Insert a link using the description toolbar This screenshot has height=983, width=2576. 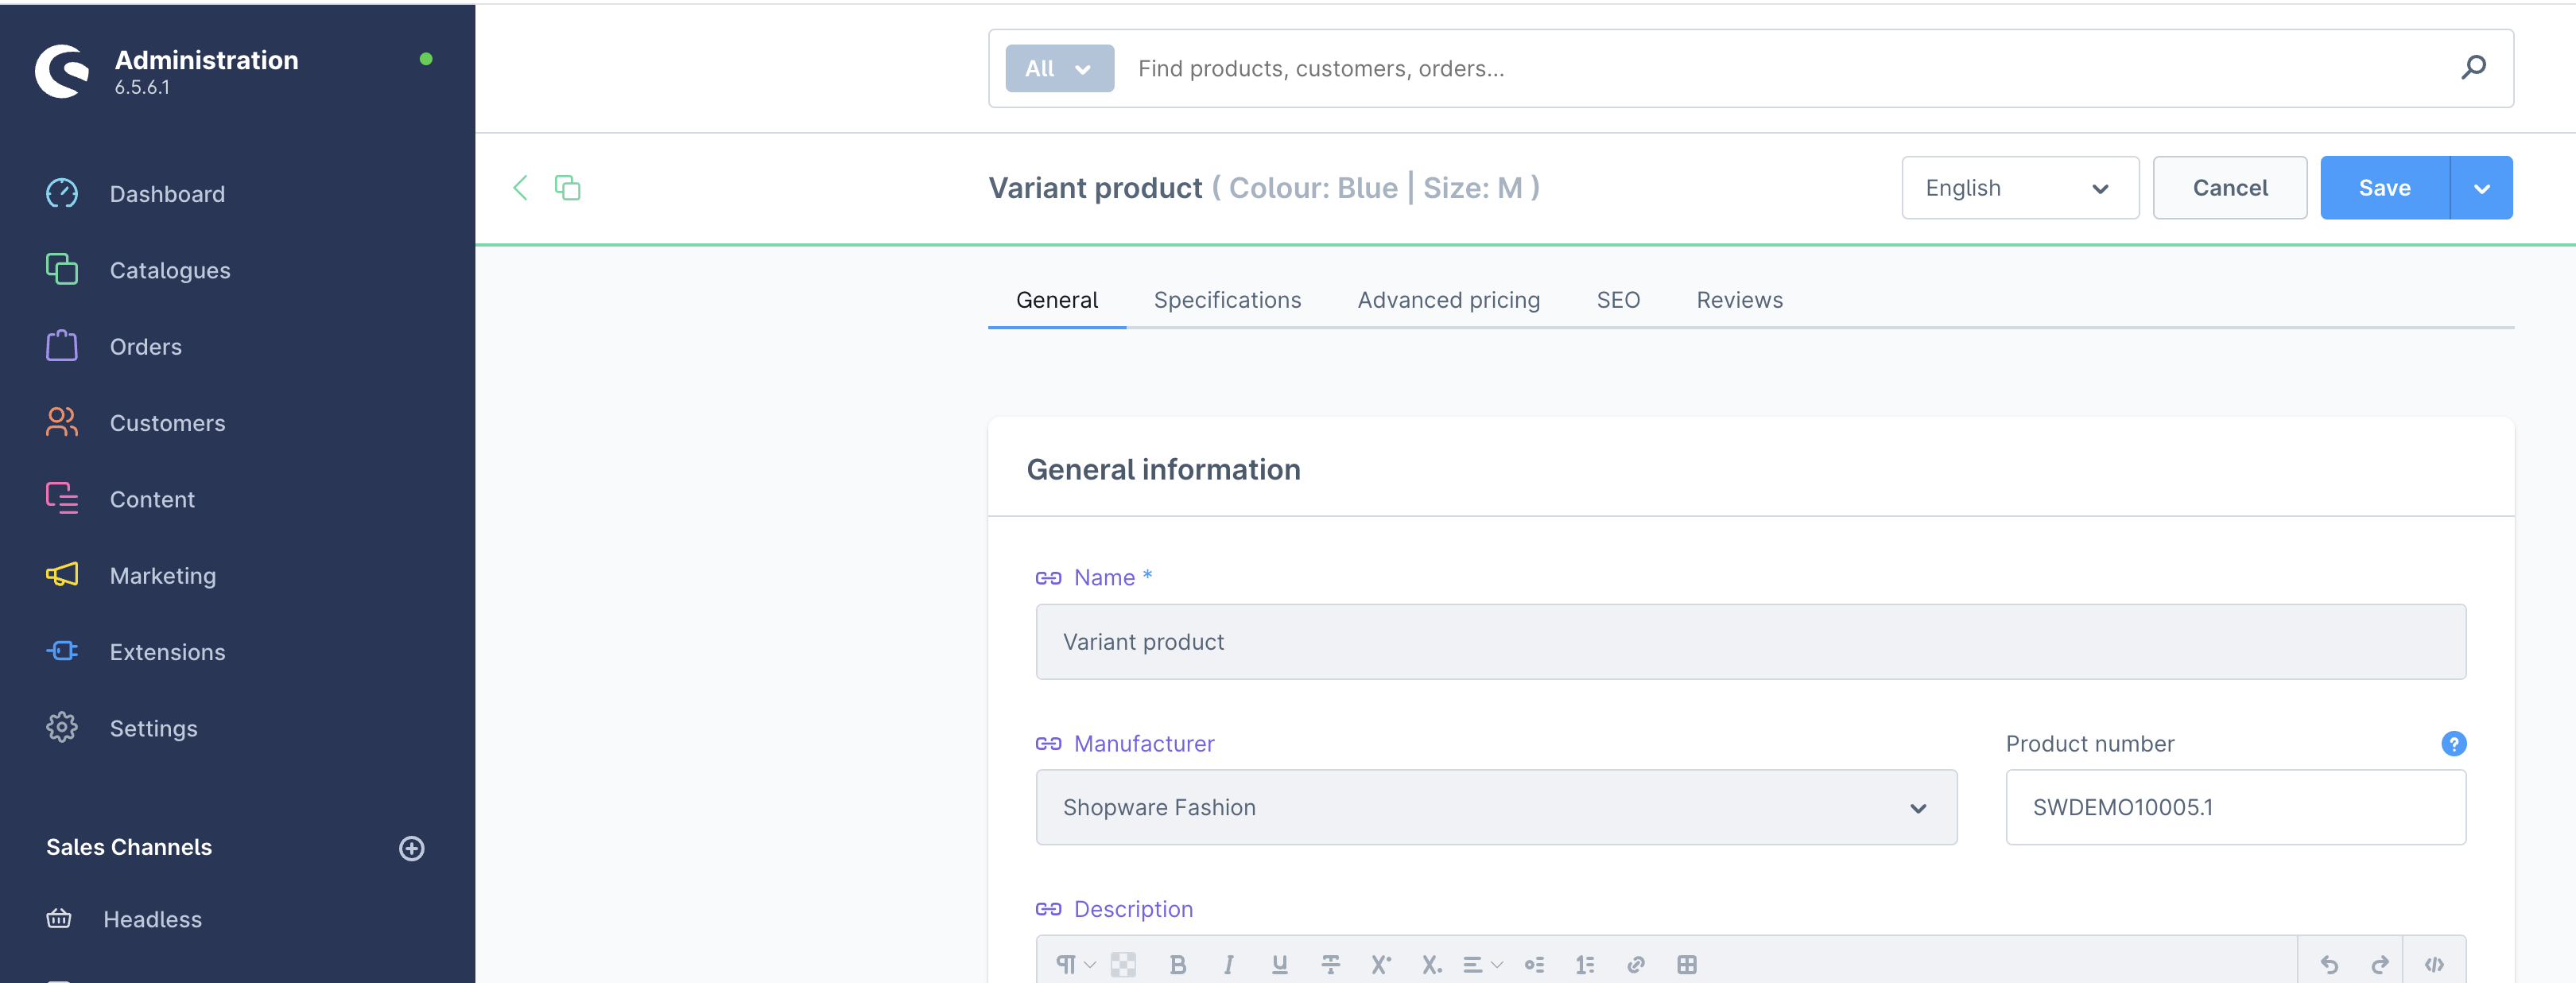(x=1637, y=964)
